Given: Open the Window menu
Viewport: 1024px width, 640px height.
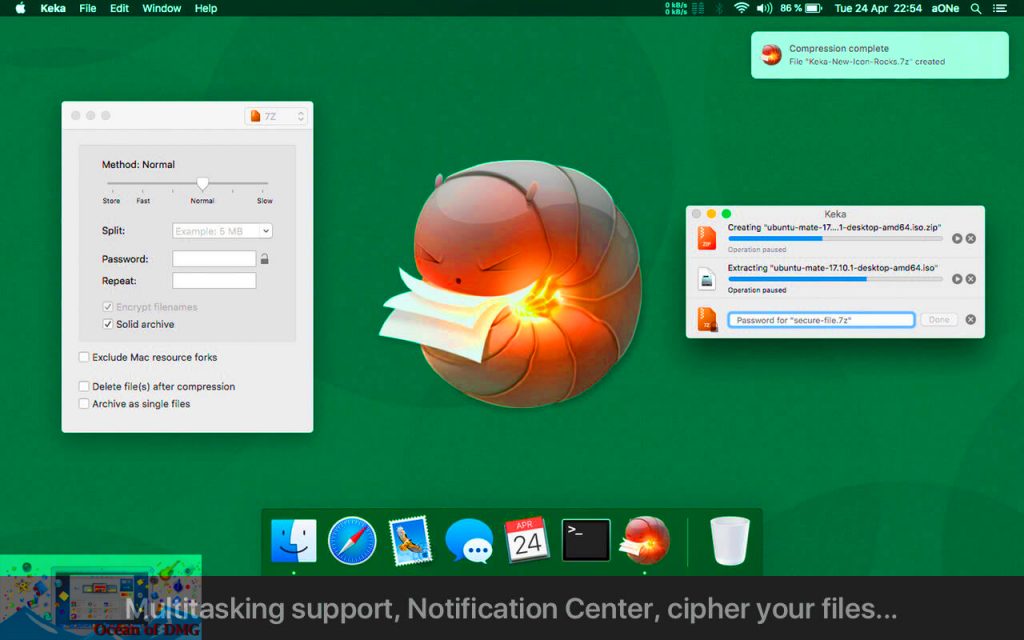Looking at the screenshot, I should [162, 8].
